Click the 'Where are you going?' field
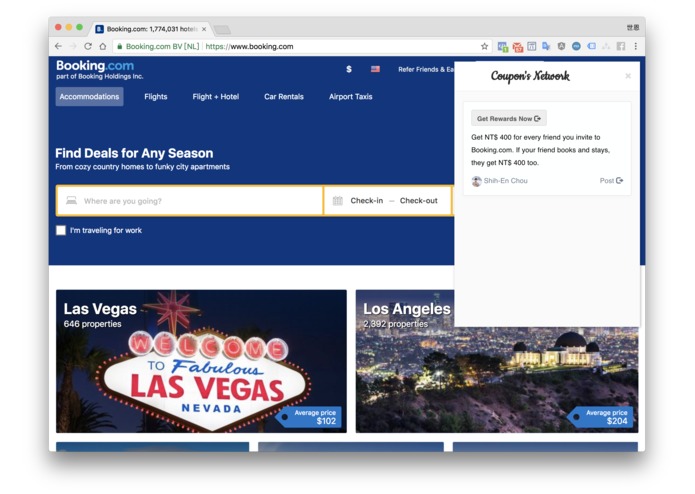Screen dimensions: 695x494 pyautogui.click(x=190, y=201)
